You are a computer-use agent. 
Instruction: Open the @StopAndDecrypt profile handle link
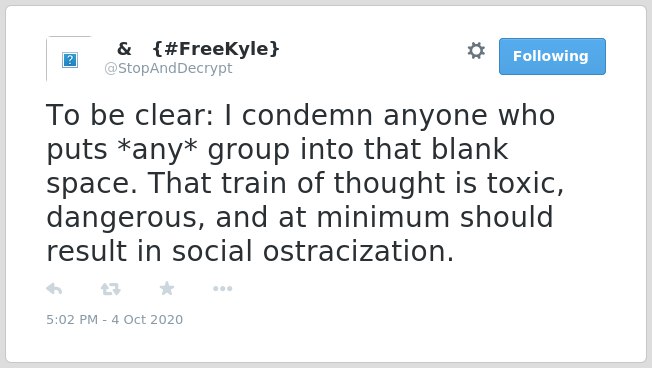pos(168,68)
